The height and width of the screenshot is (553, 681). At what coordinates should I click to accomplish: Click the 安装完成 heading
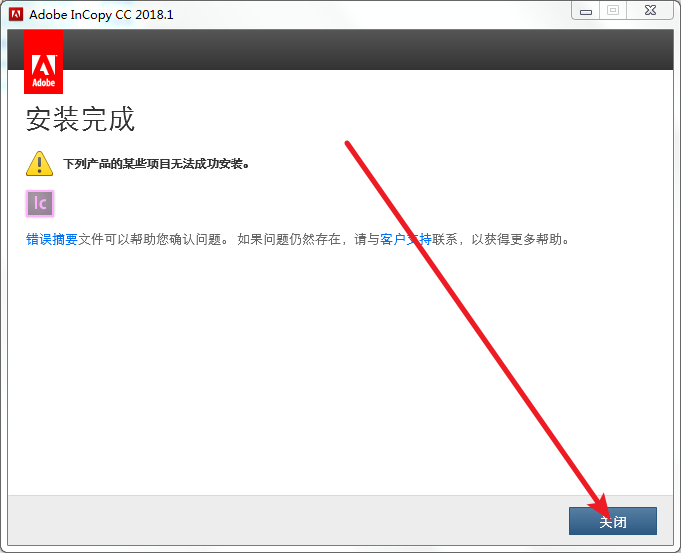(x=80, y=119)
